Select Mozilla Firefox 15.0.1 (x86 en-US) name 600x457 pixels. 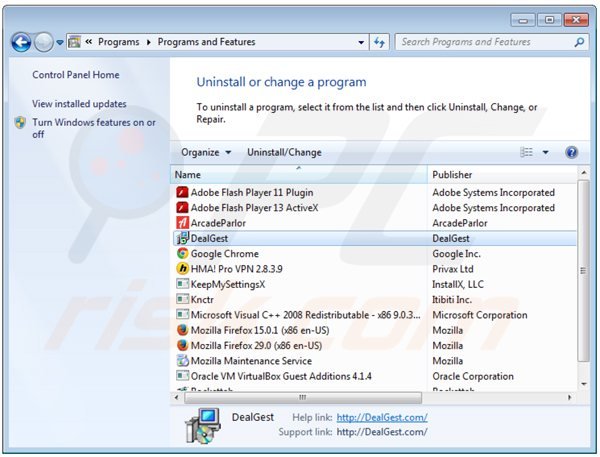(x=260, y=330)
